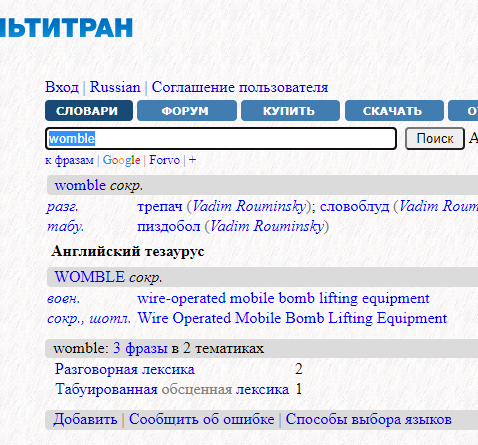
Task: Click the Мультитран site logo
Action: [66, 27]
